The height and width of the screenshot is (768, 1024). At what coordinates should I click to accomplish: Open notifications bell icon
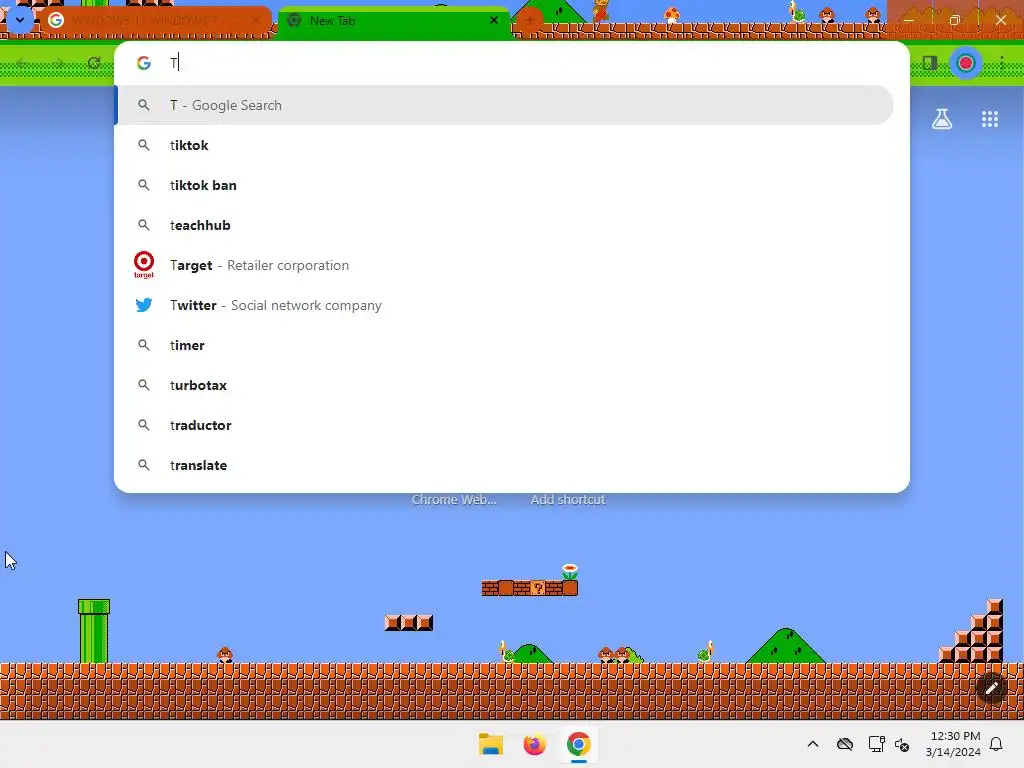point(996,744)
